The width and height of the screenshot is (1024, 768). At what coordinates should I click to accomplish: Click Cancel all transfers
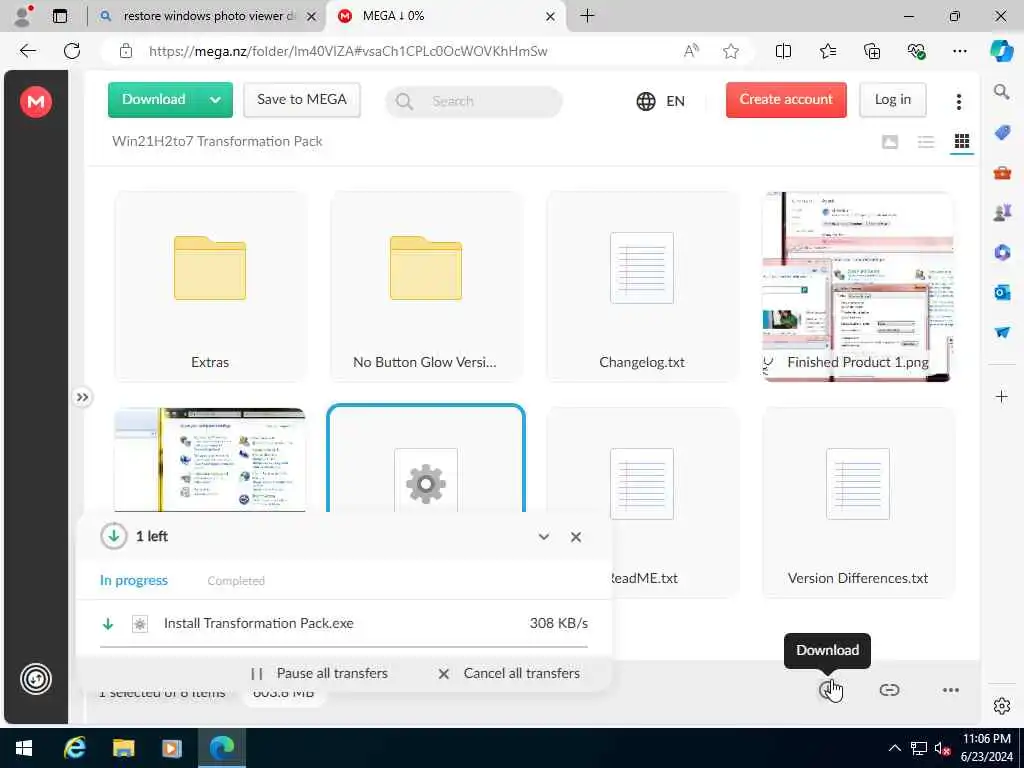(x=509, y=673)
